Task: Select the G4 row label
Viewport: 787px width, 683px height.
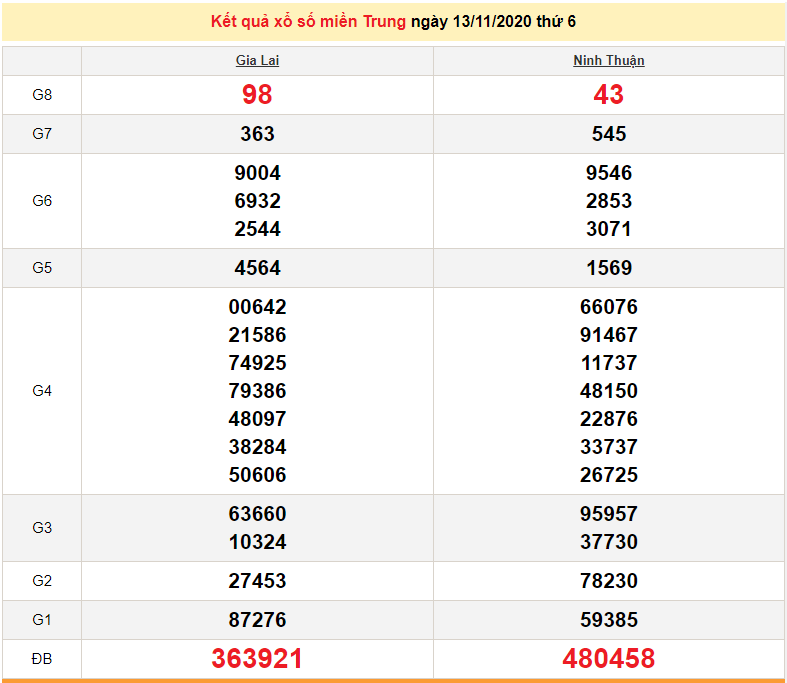Action: pos(42,391)
